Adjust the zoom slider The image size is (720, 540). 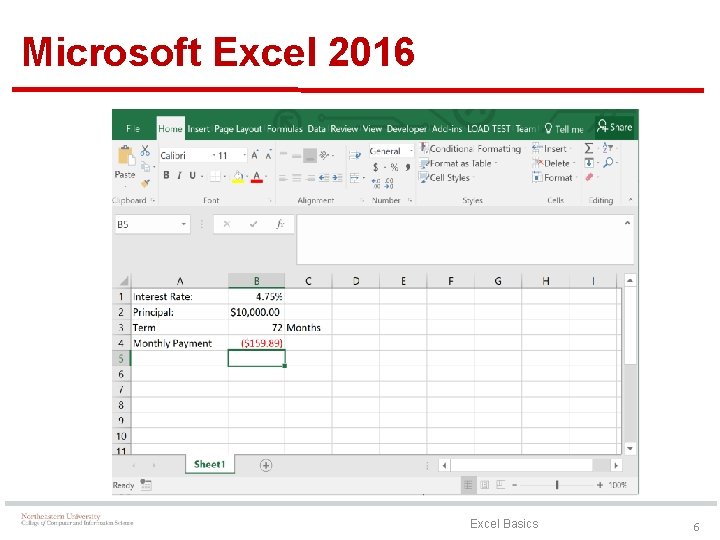tap(557, 485)
